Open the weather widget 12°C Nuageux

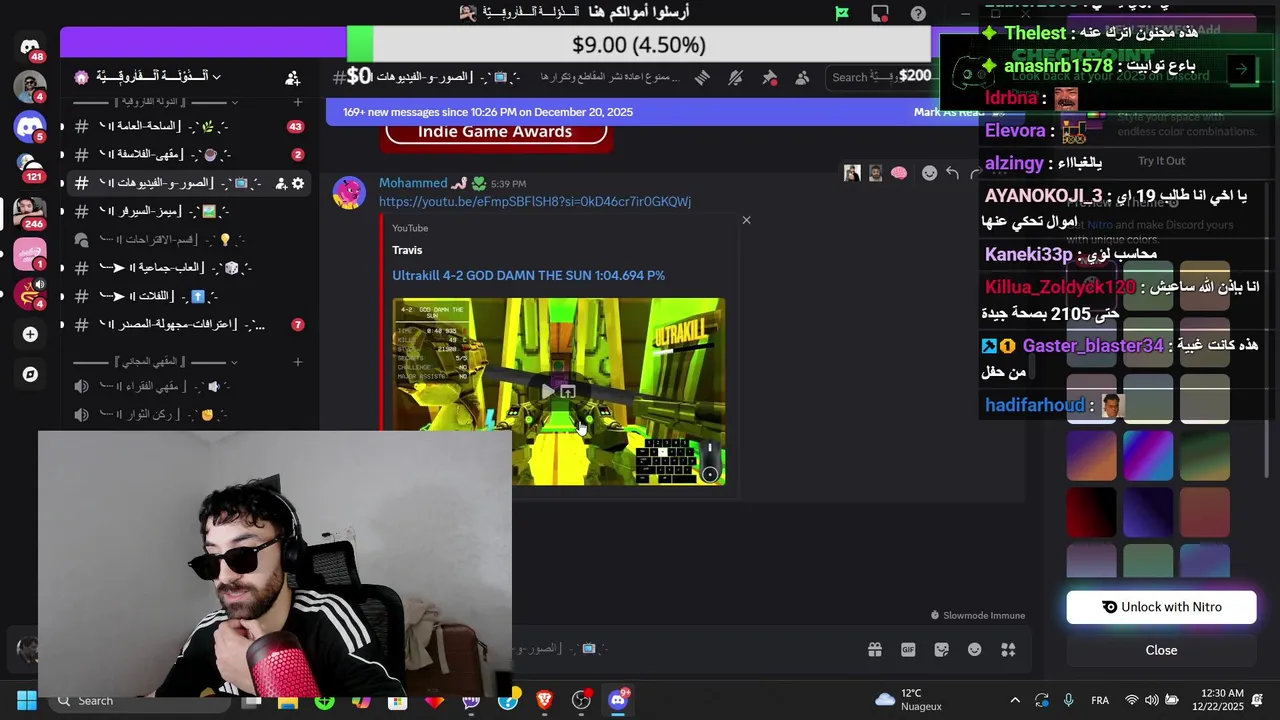tap(908, 700)
